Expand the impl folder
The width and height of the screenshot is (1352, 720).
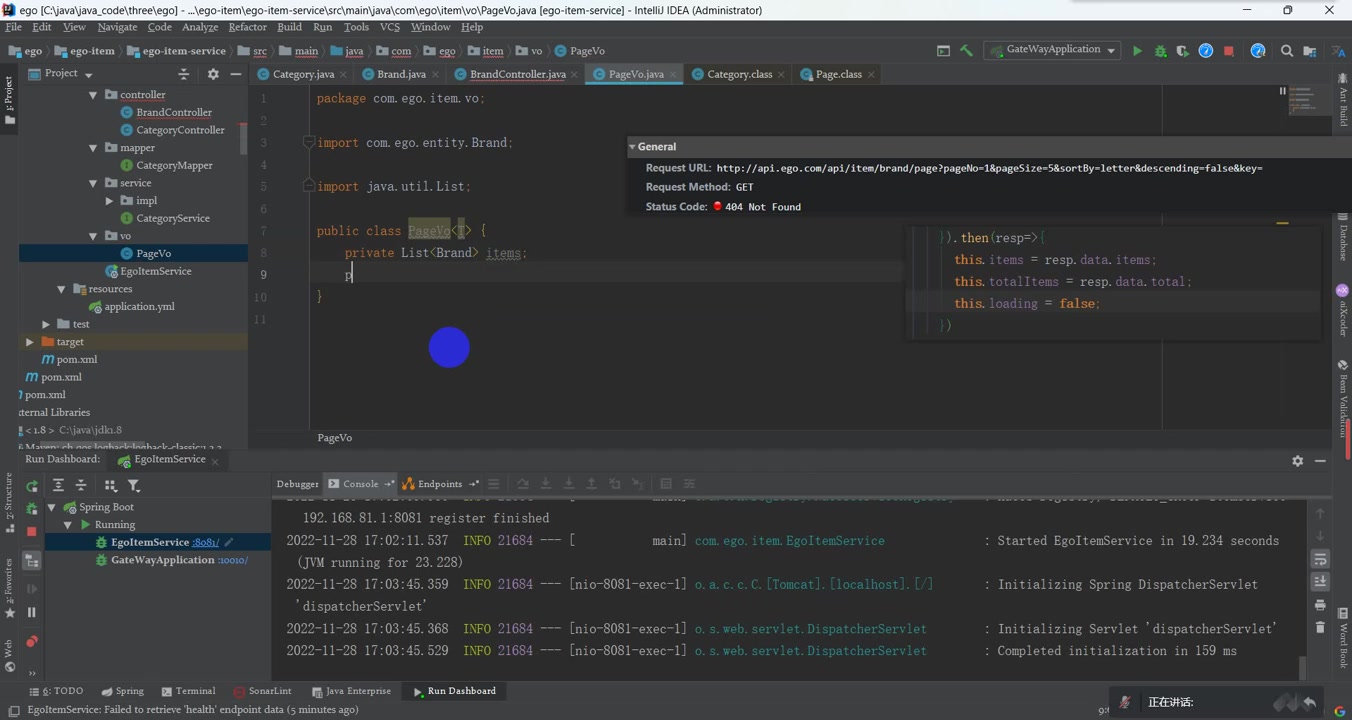[109, 201]
